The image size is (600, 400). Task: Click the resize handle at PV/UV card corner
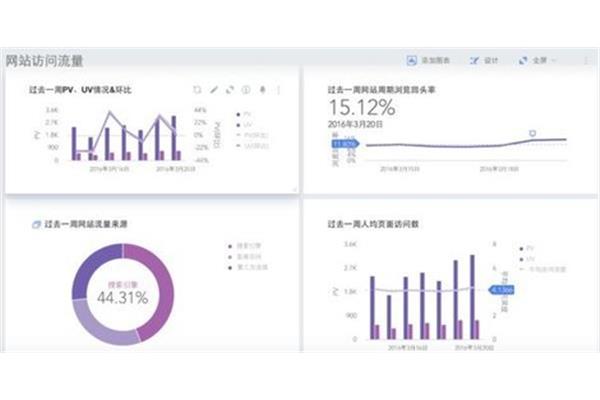294,189
